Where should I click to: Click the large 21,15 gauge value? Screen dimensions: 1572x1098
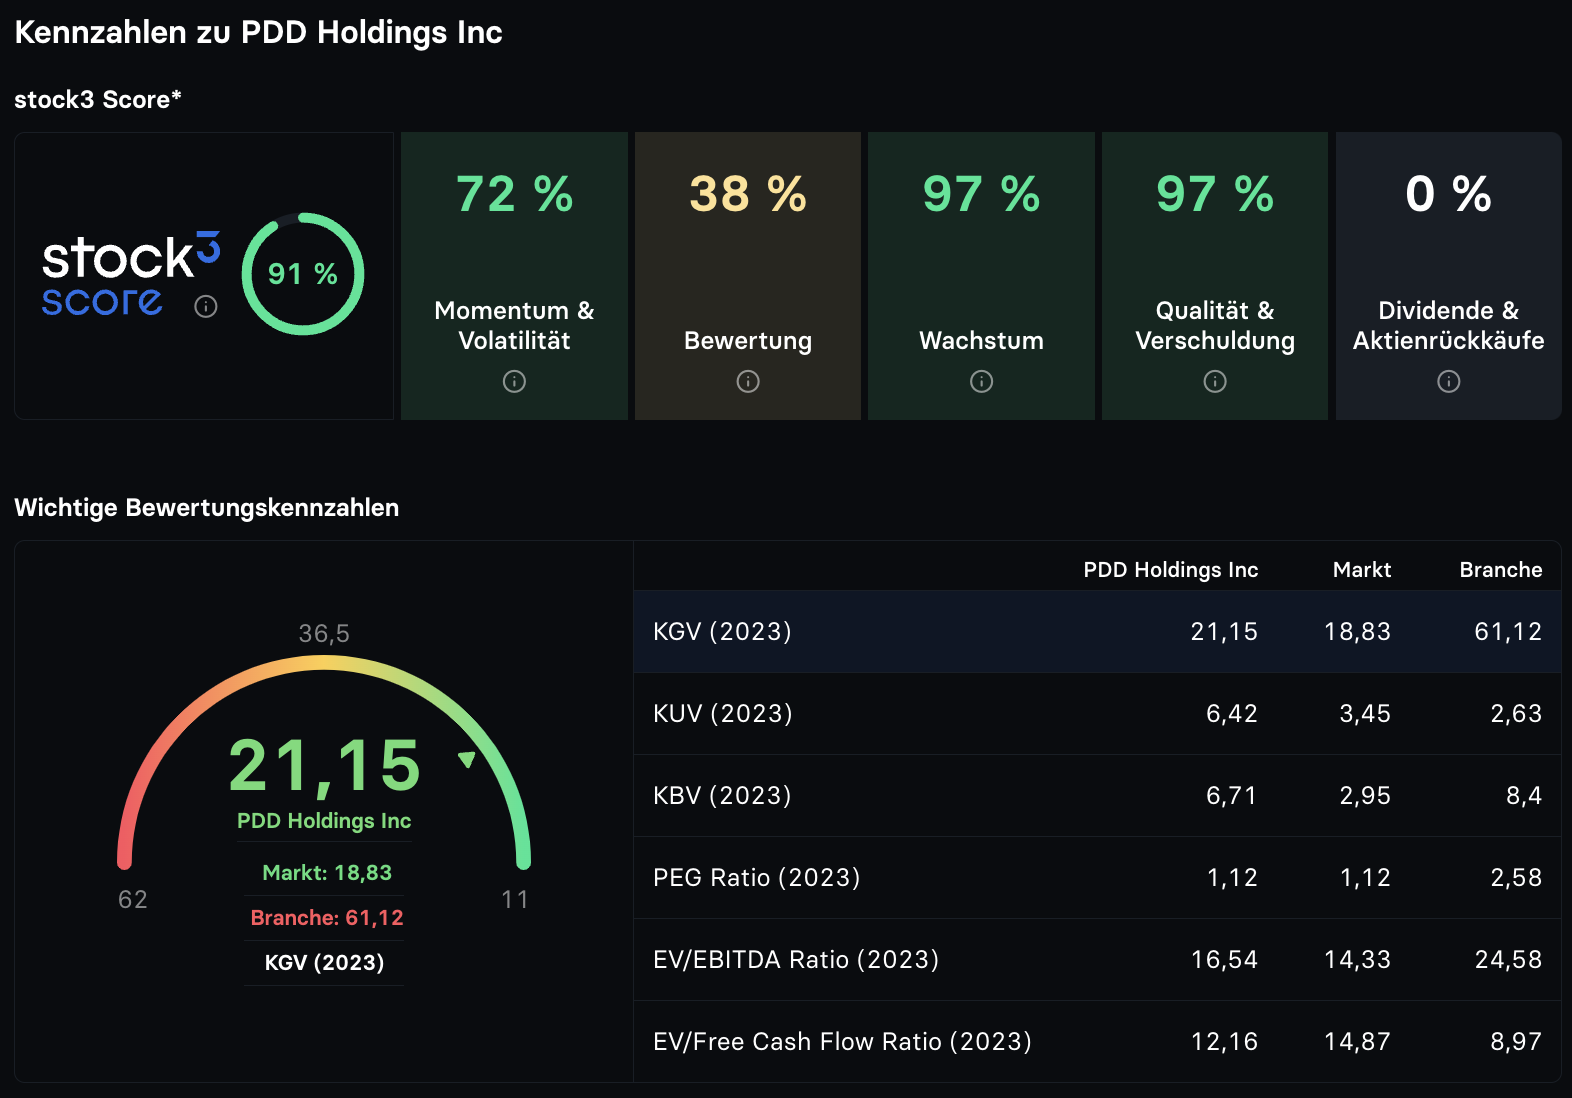pyautogui.click(x=325, y=766)
